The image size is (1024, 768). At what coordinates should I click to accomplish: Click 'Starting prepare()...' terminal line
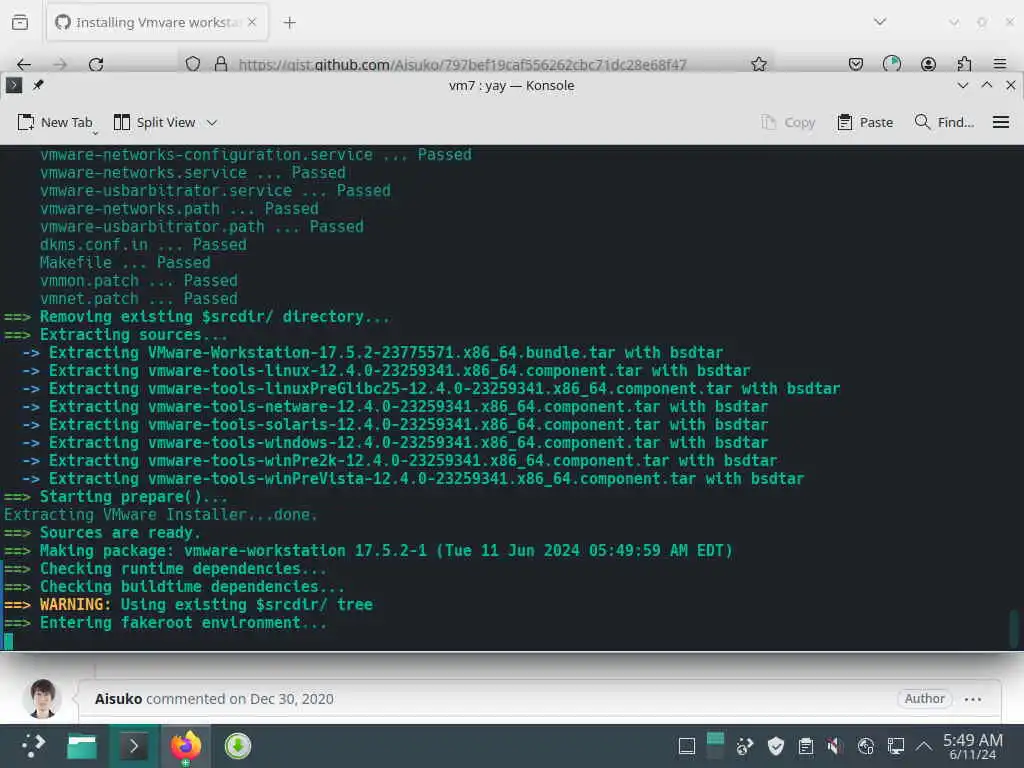point(116,497)
